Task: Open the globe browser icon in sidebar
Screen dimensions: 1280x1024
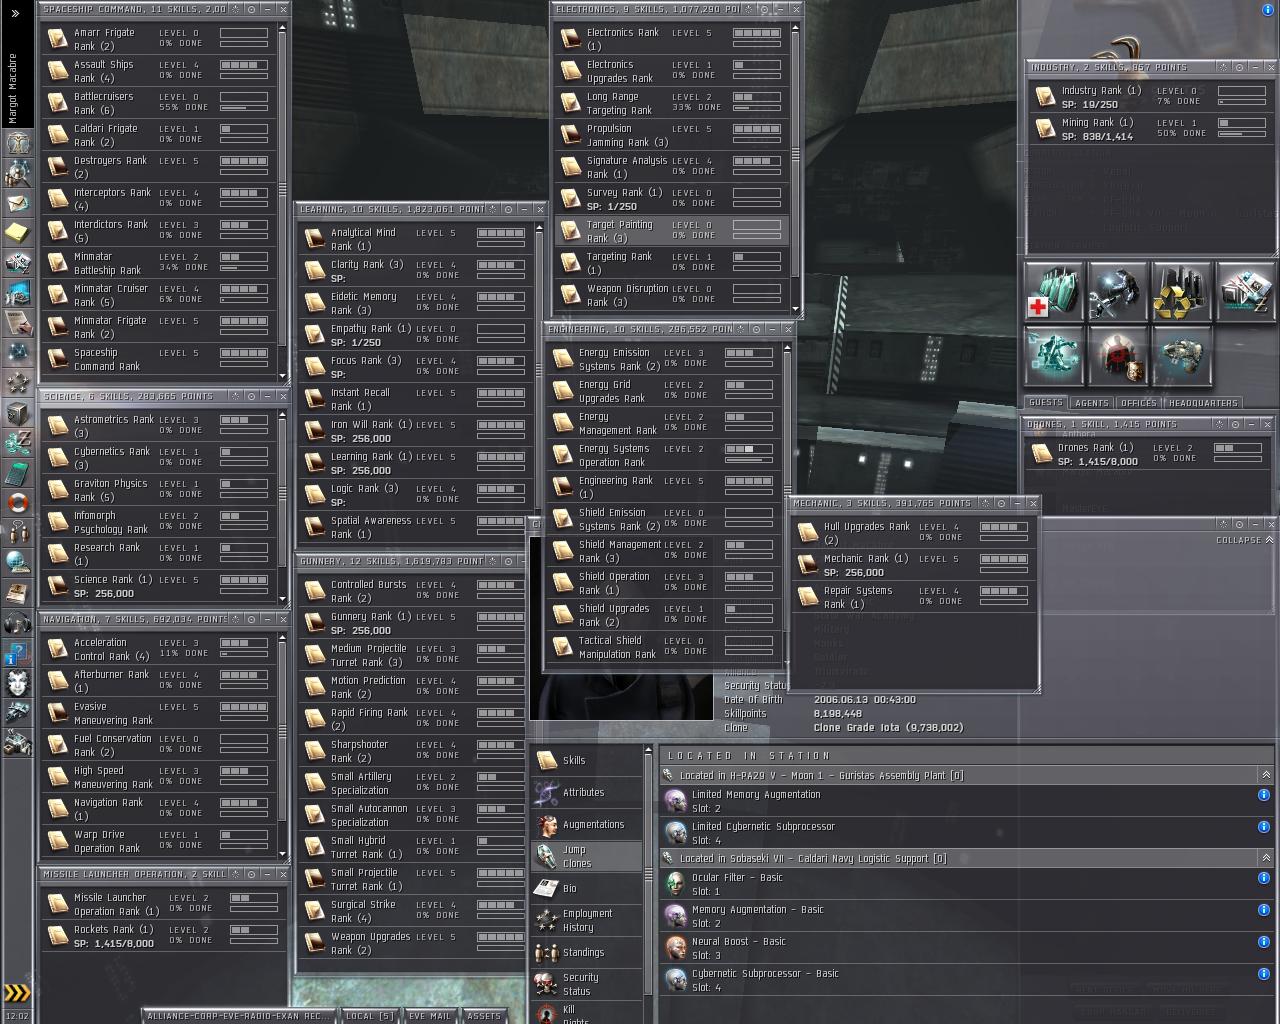Action: 17,562
